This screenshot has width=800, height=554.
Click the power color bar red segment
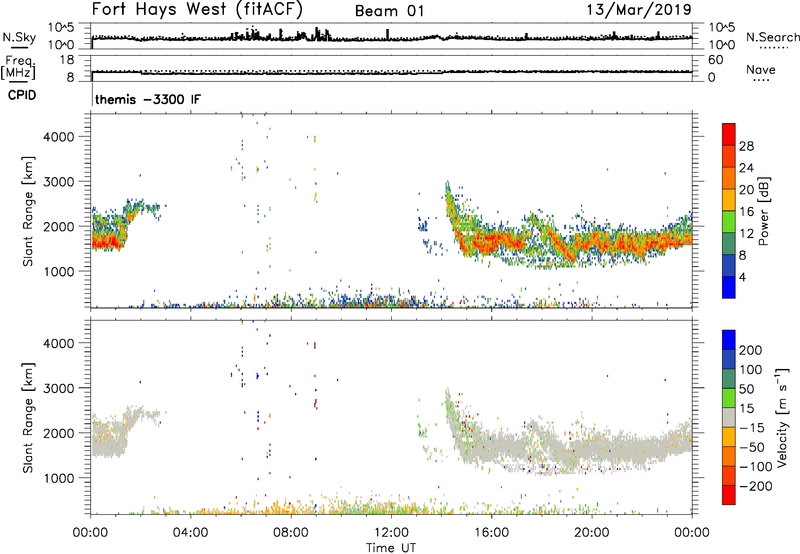[x=729, y=134]
